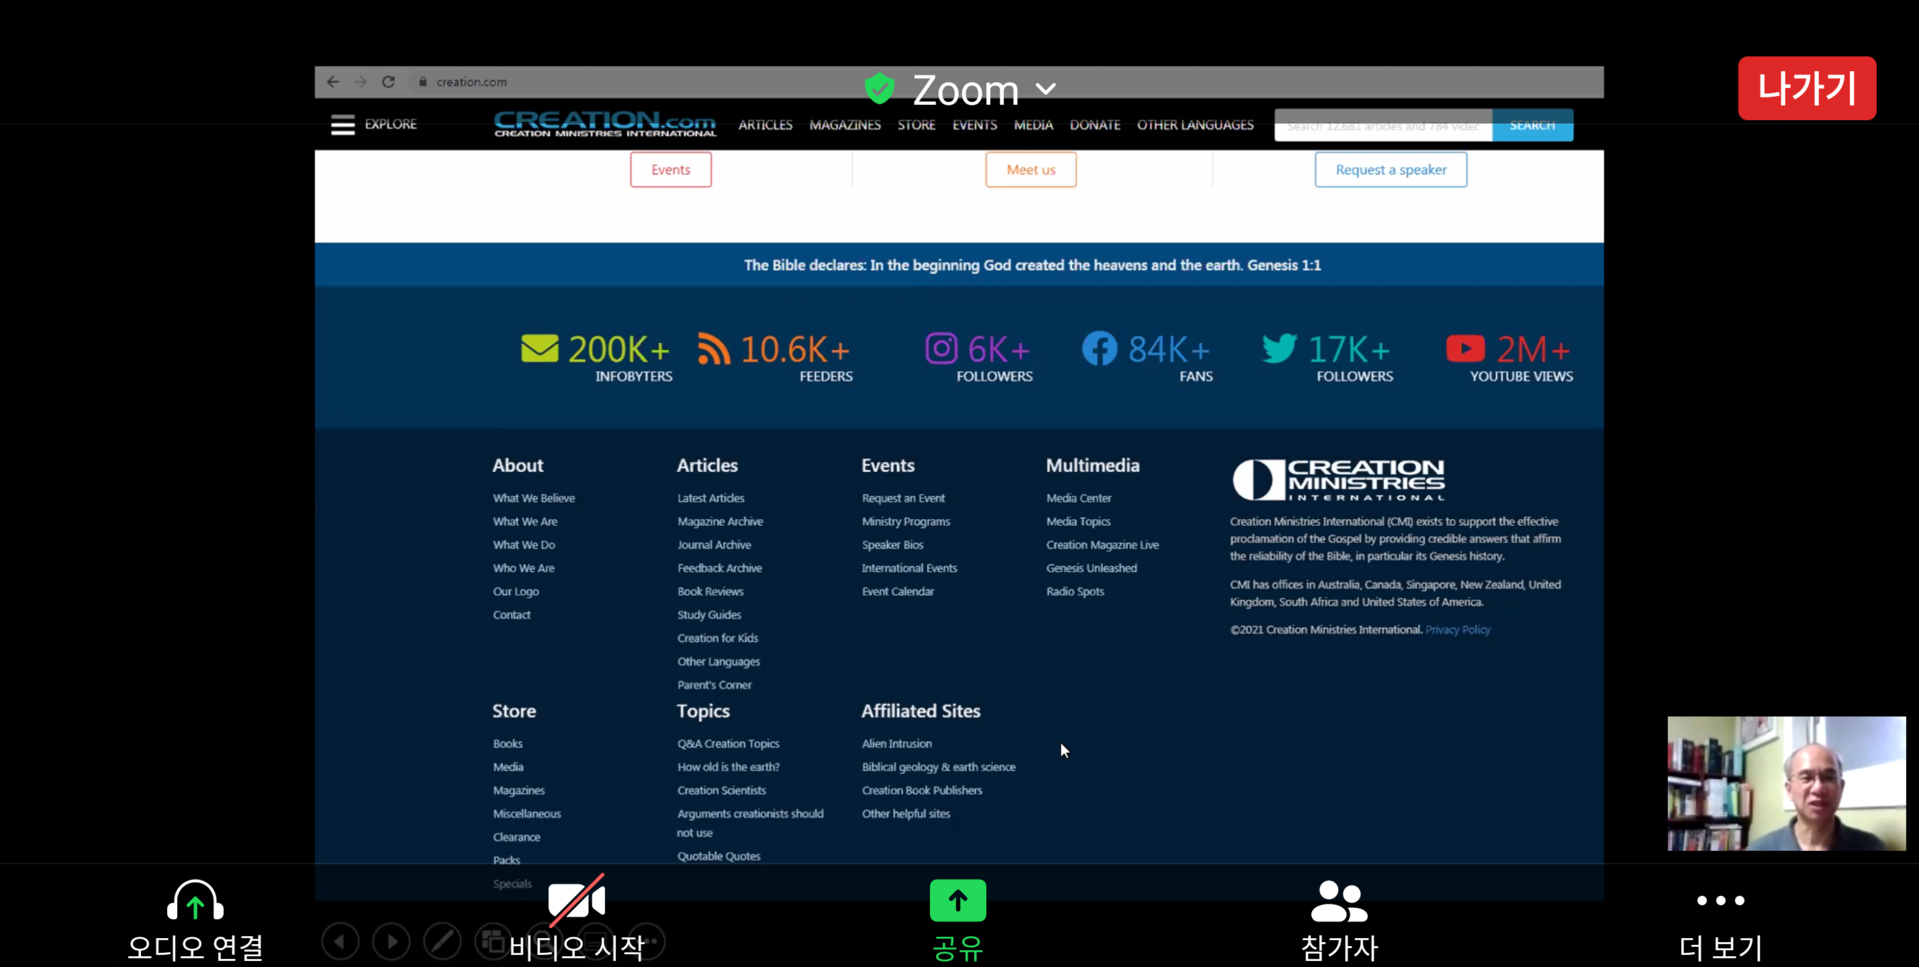Reload the creation.com page
The image size is (1919, 967).
tap(388, 82)
